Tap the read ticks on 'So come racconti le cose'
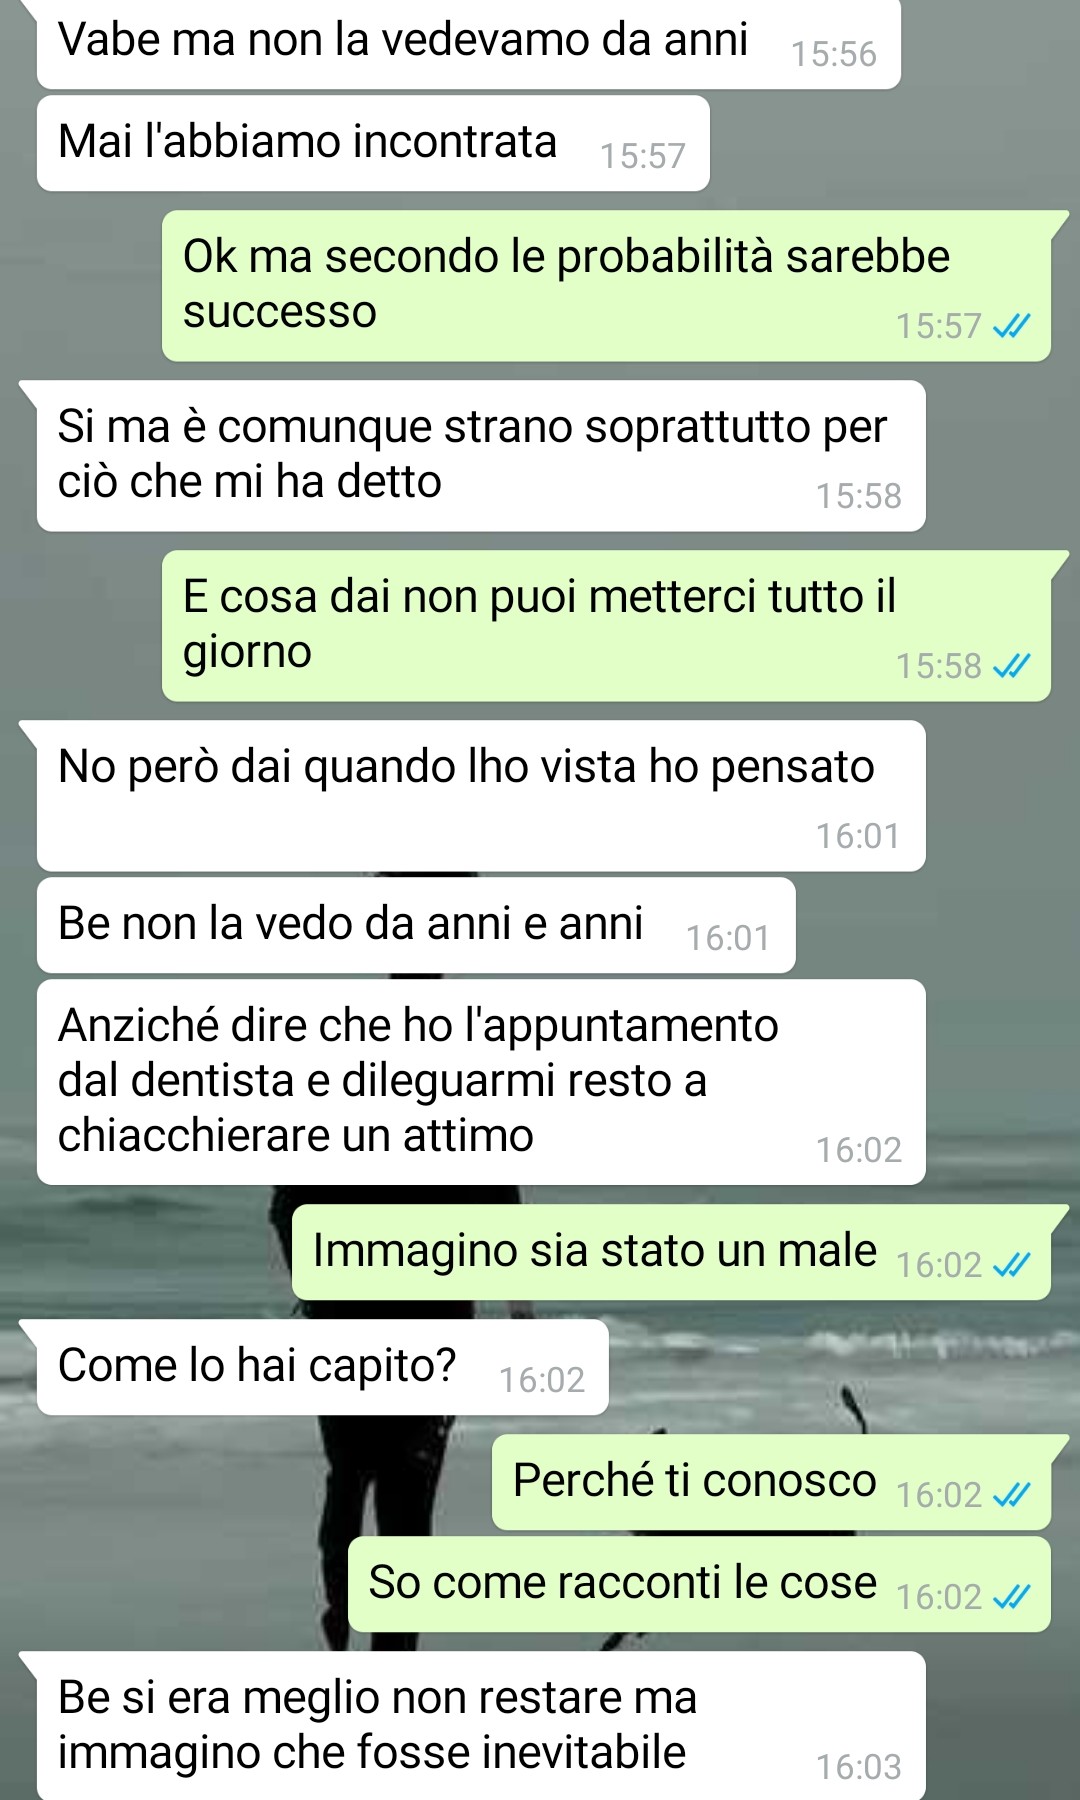The width and height of the screenshot is (1080, 1800). pyautogui.click(x=1011, y=1597)
